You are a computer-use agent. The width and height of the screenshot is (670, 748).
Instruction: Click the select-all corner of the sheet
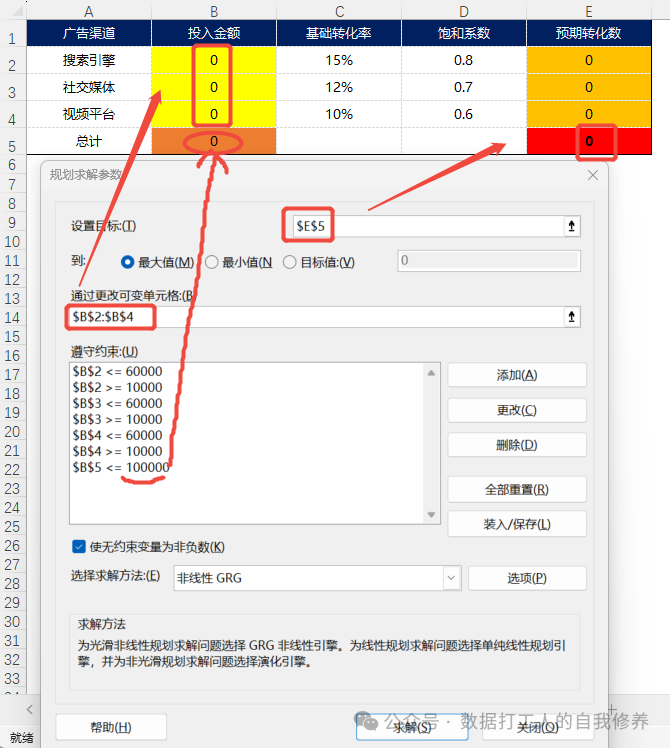[x=13, y=10]
